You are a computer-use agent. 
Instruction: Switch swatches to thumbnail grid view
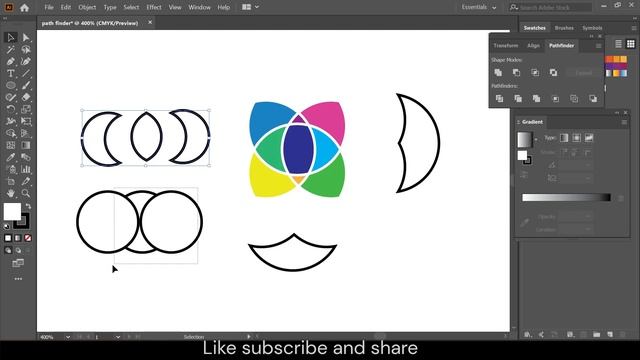tap(631, 44)
